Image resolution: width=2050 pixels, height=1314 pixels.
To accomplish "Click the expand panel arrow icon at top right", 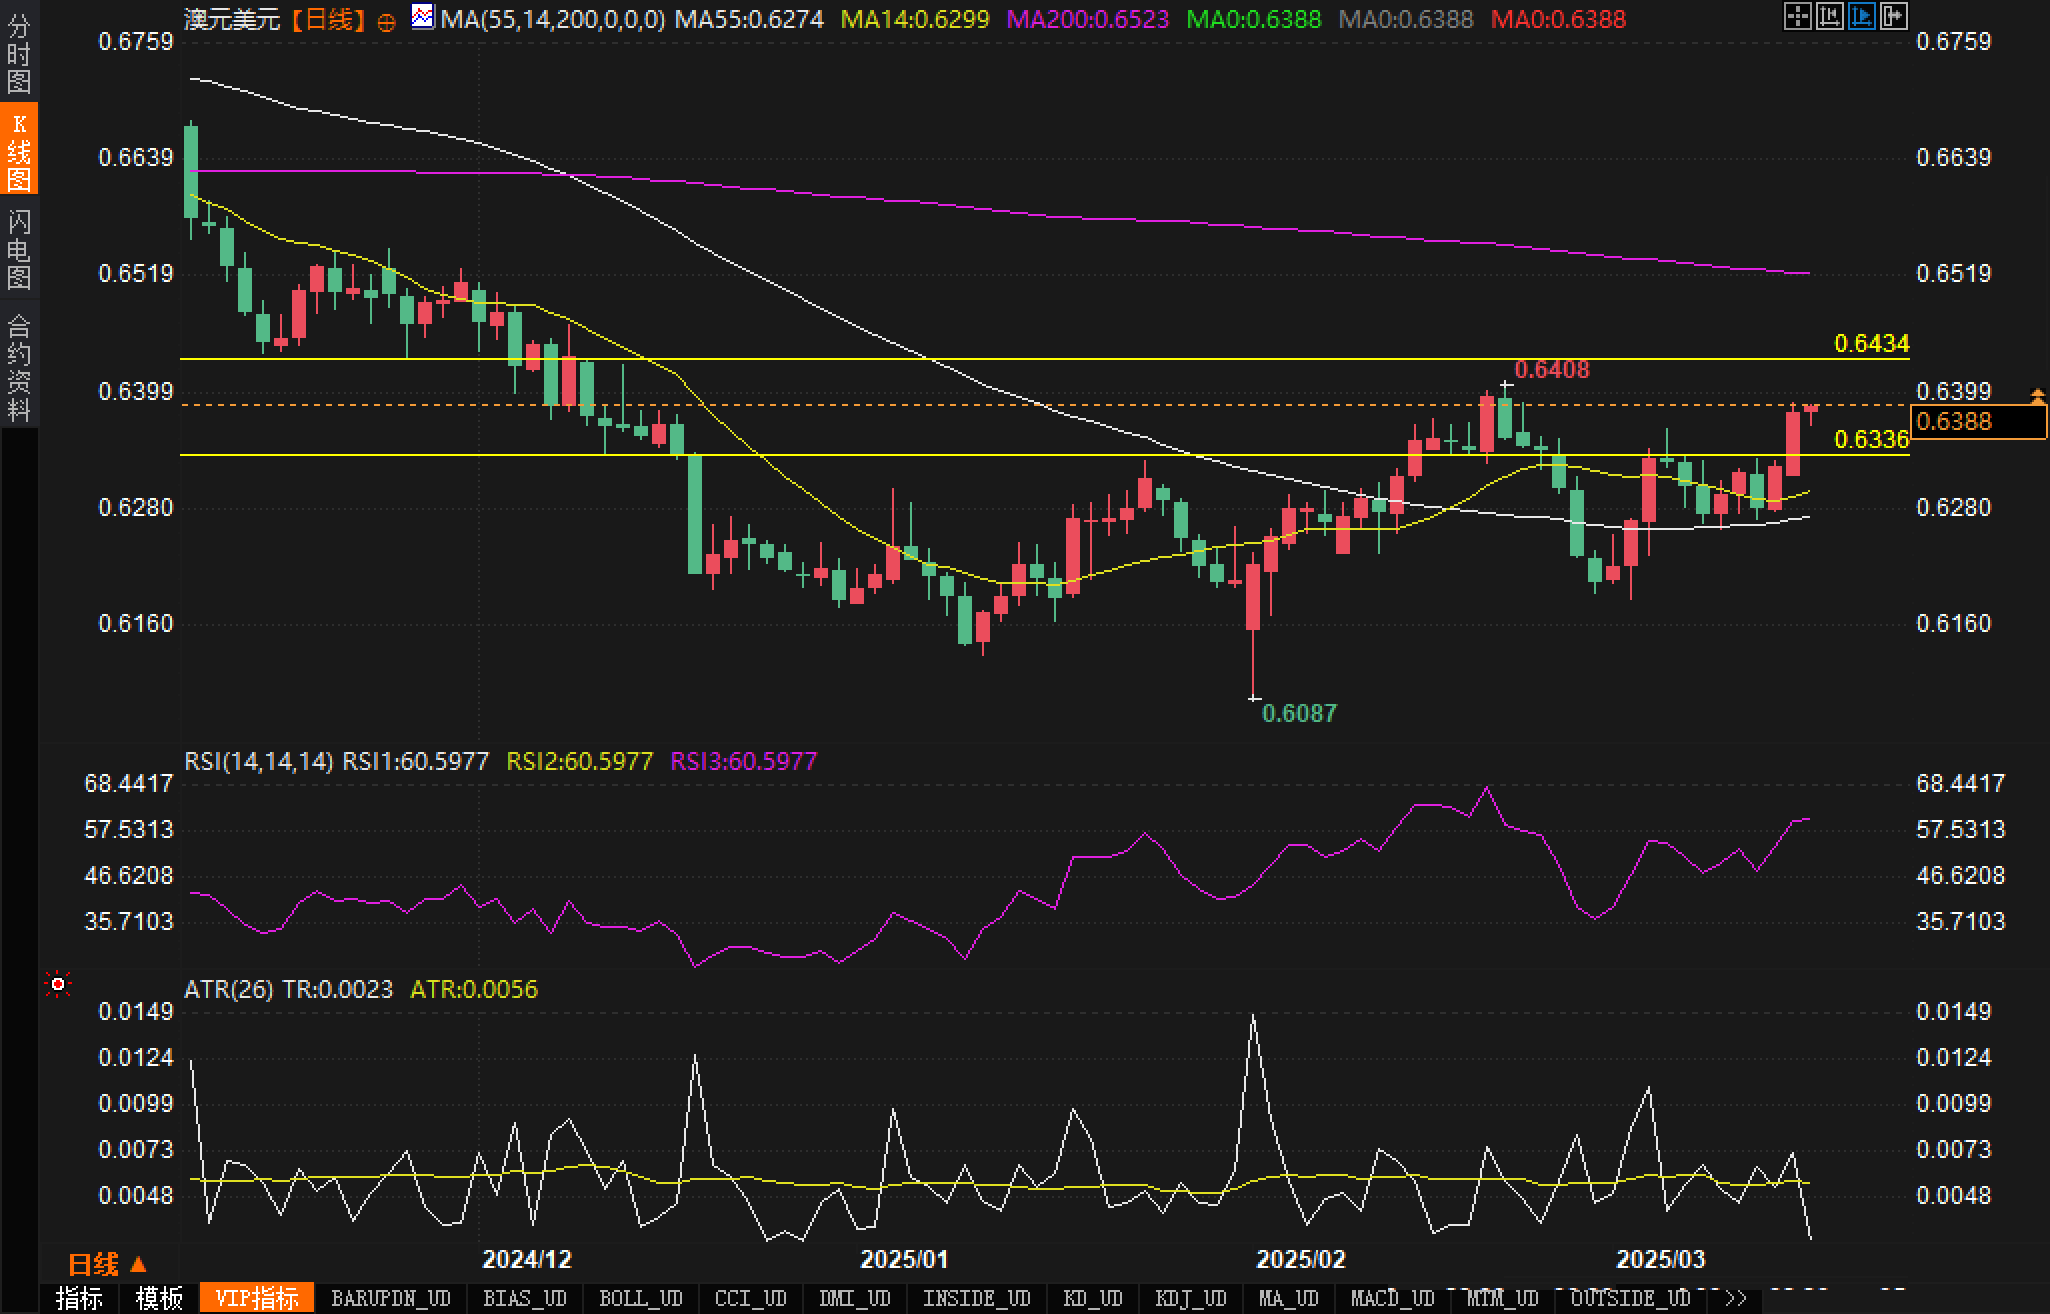I will coord(1893,16).
